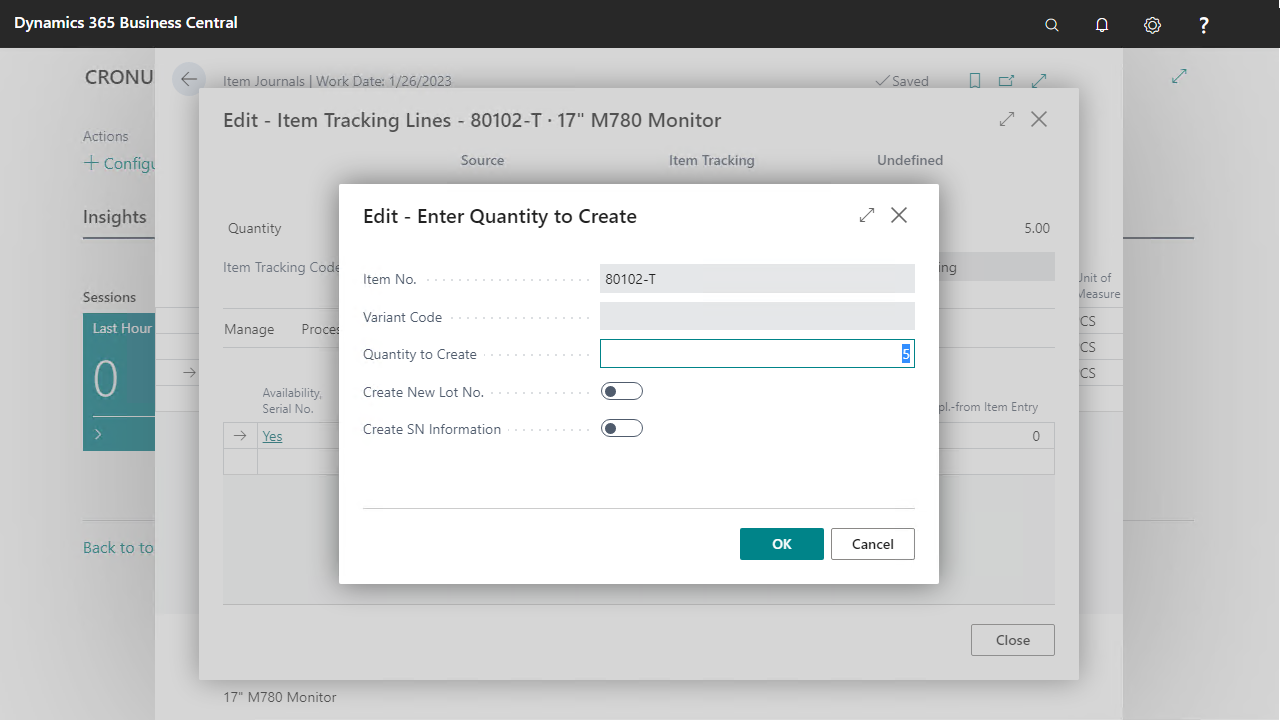This screenshot has height=720, width=1280.
Task: Click the Item No. field showing 80102-T
Action: tap(757, 278)
